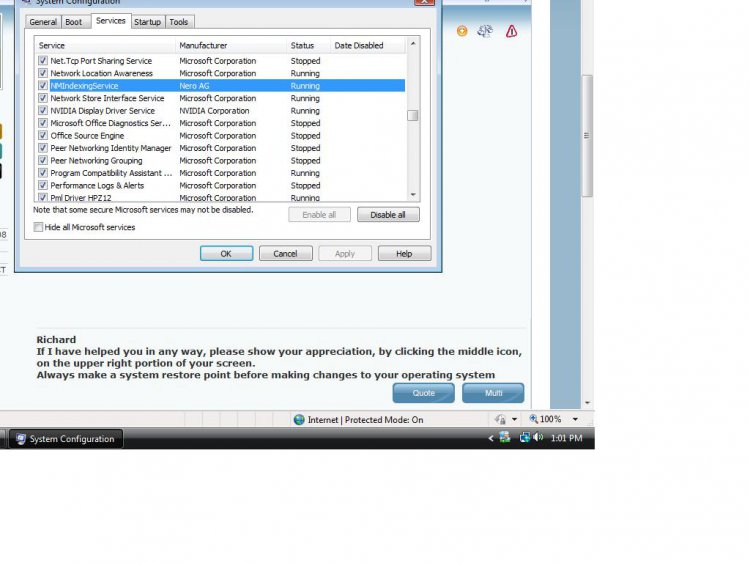Click browser page scroll down arrow

587,403
